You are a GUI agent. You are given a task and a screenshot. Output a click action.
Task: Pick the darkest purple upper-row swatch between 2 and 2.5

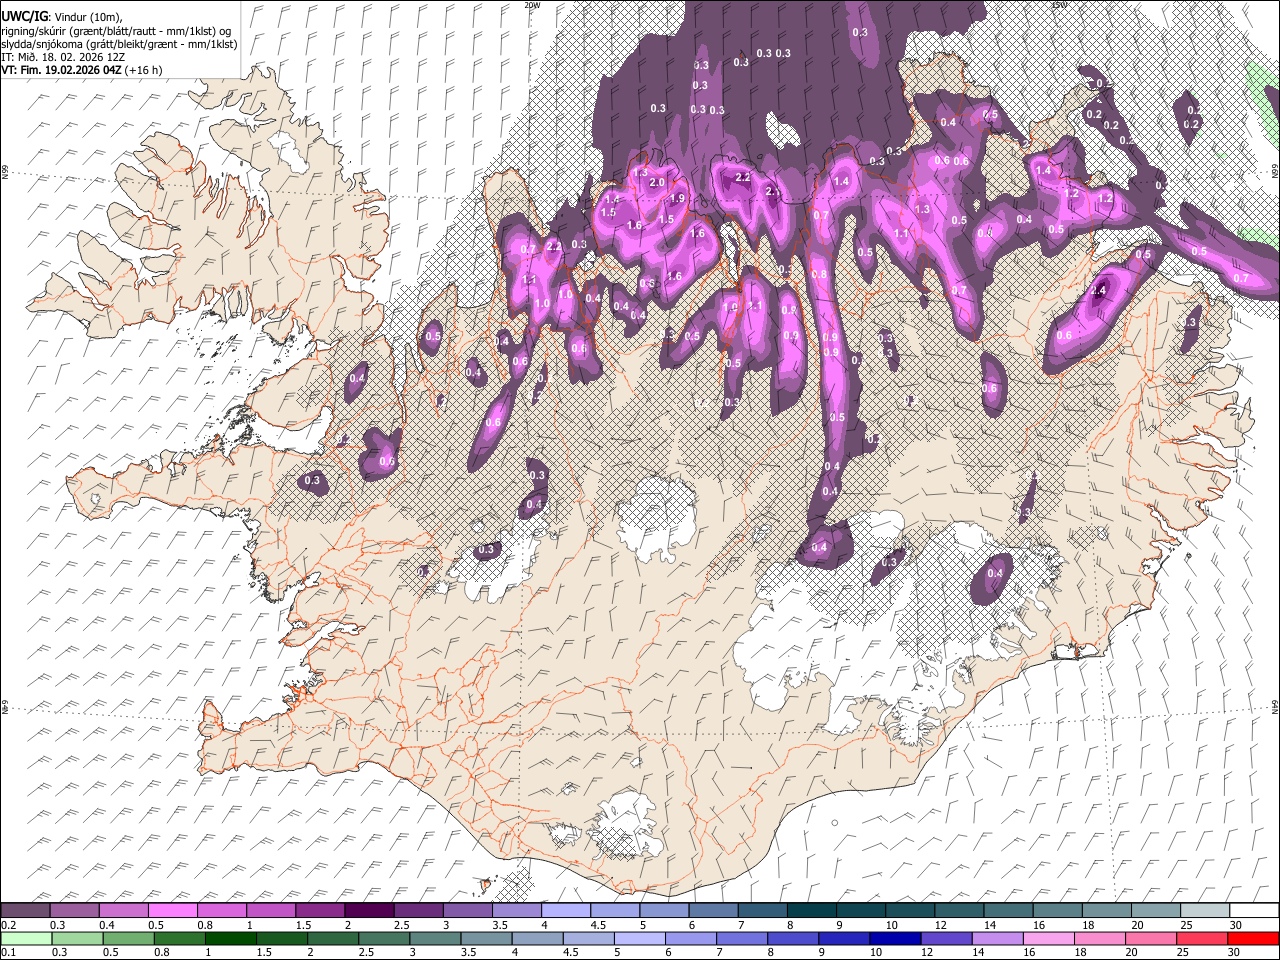click(x=369, y=911)
